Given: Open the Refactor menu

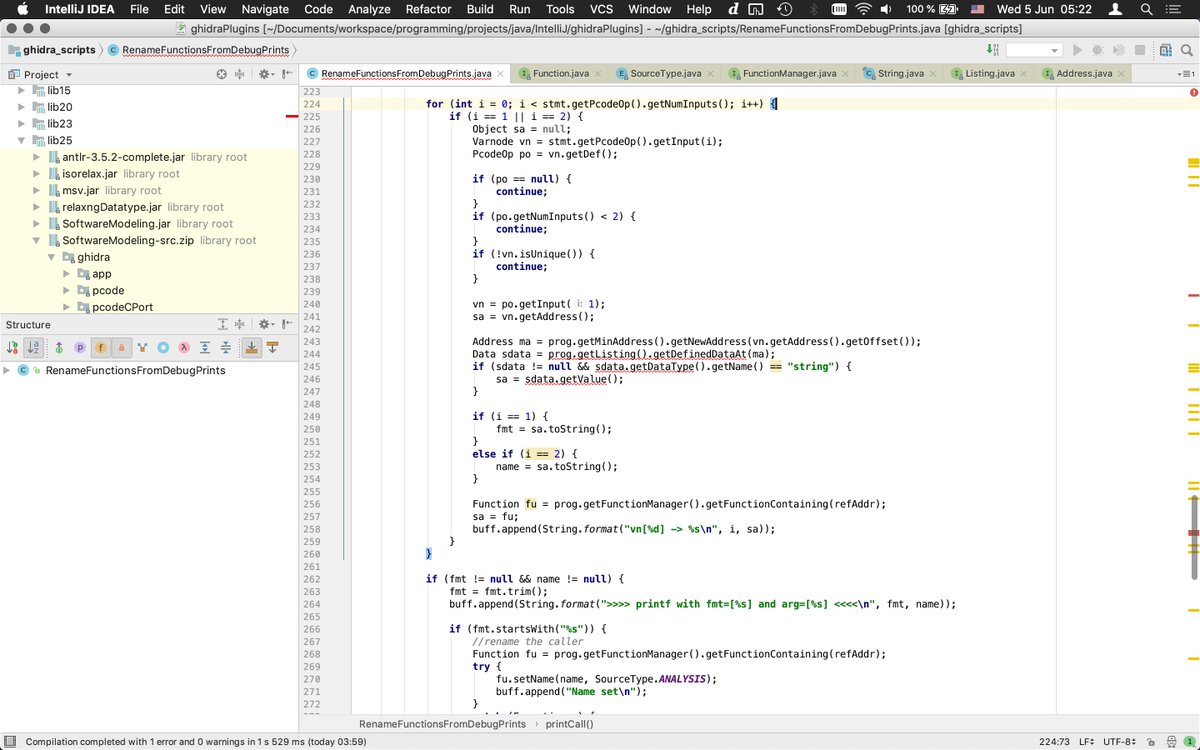Looking at the screenshot, I should [428, 9].
